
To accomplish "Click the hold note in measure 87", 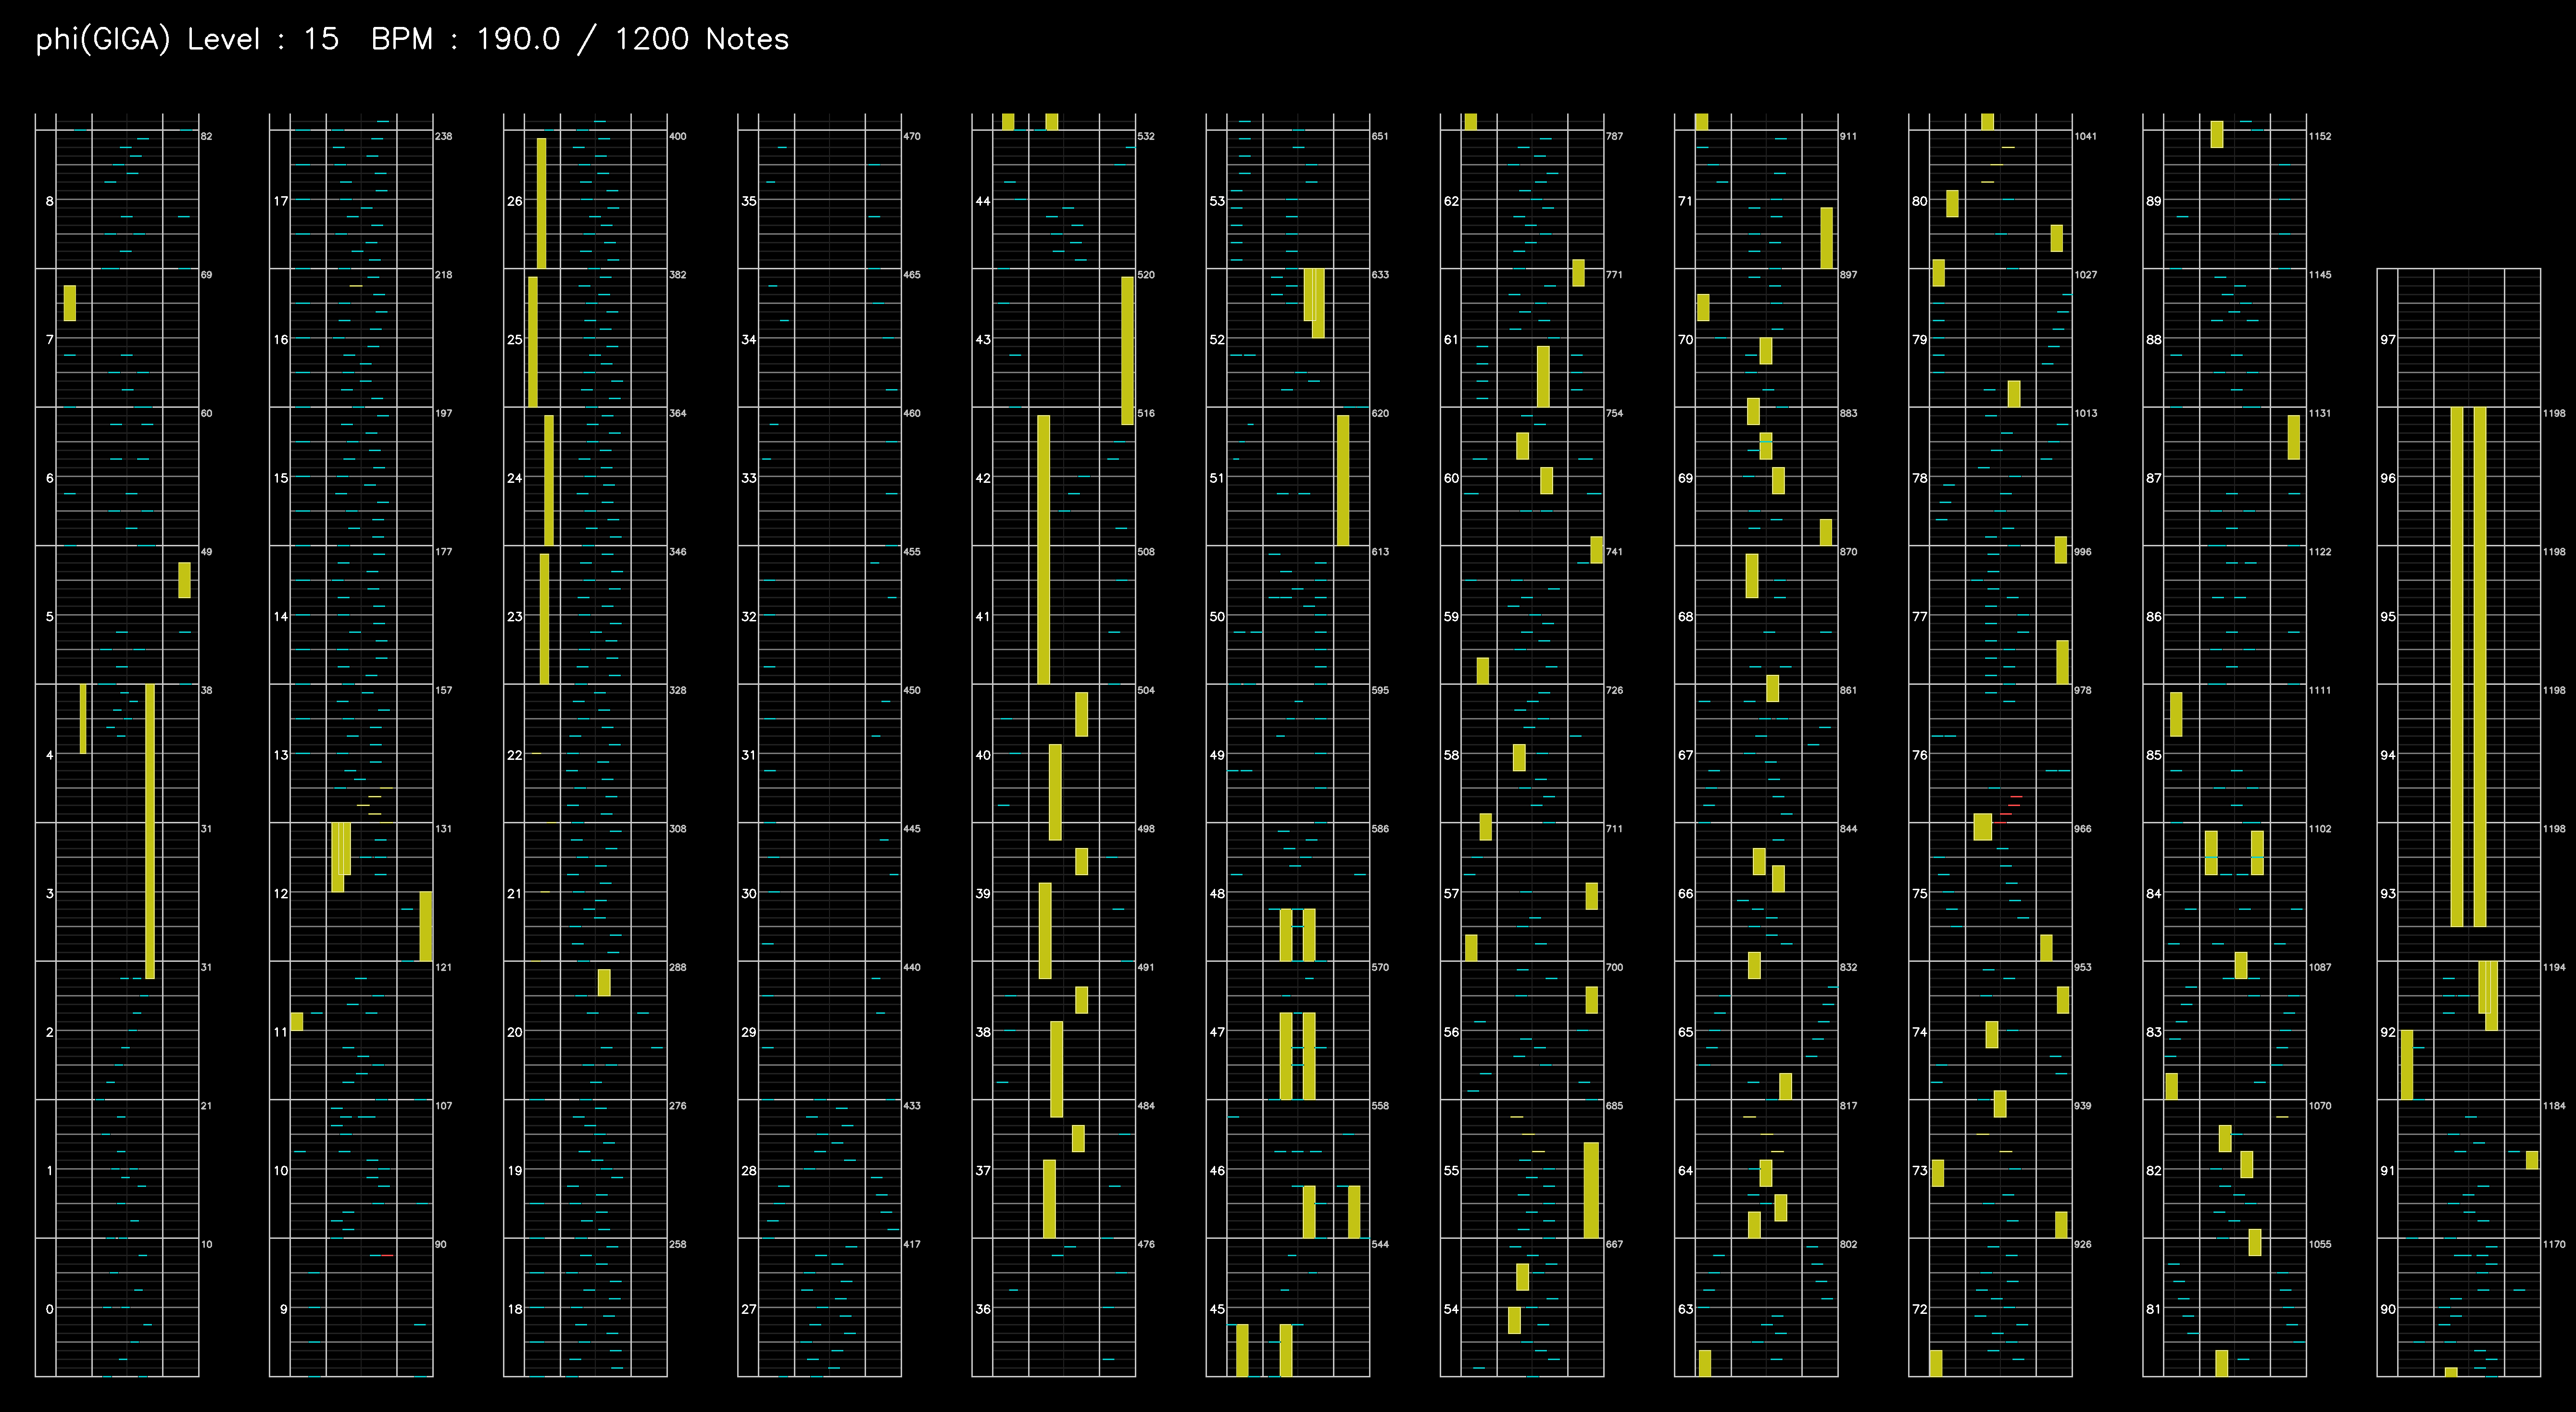I will click(x=2294, y=437).
